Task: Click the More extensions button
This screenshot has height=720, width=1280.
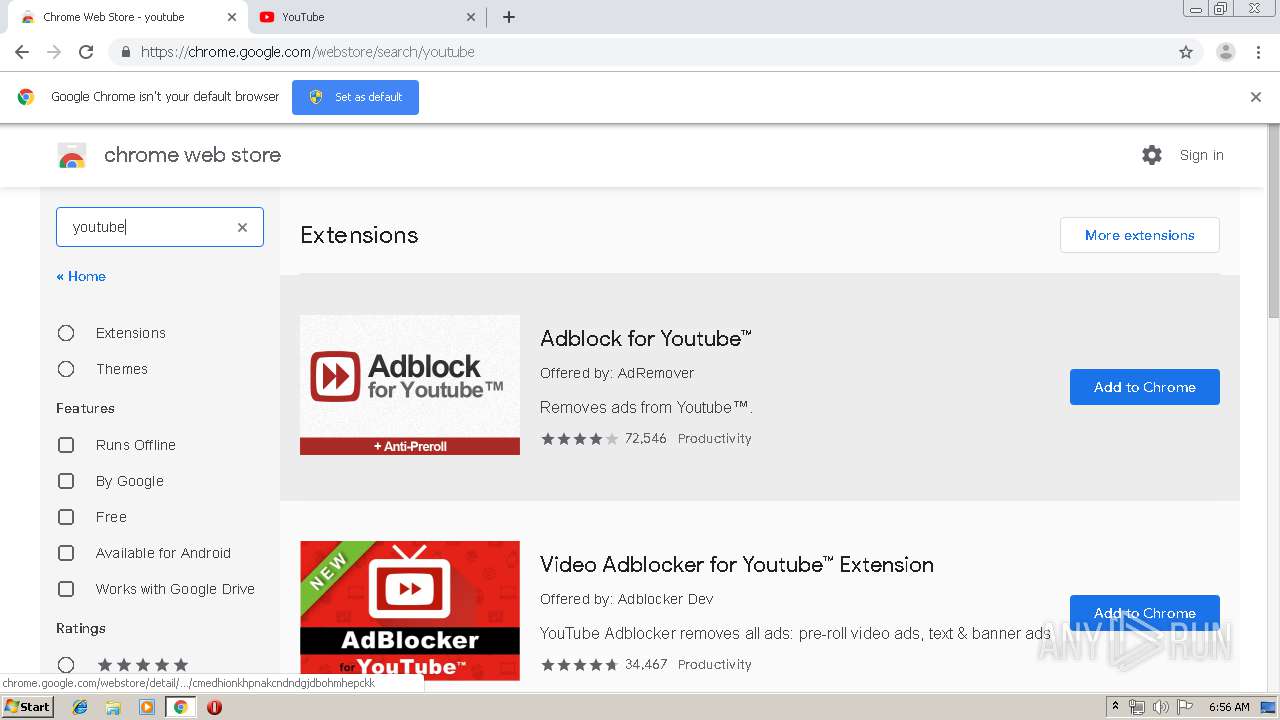Action: tap(1140, 235)
